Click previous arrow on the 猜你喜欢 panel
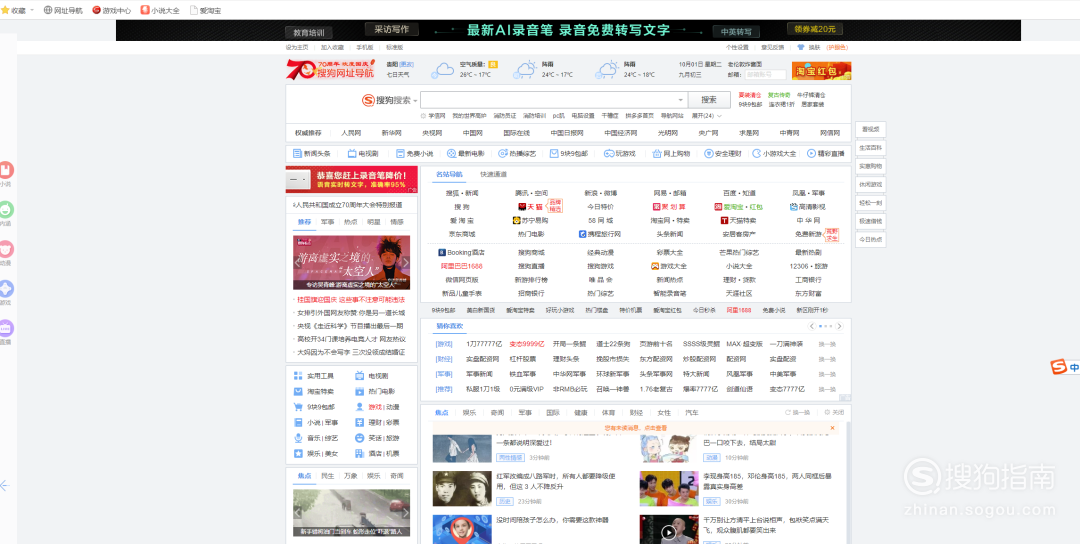The image size is (1080, 544). click(x=813, y=326)
